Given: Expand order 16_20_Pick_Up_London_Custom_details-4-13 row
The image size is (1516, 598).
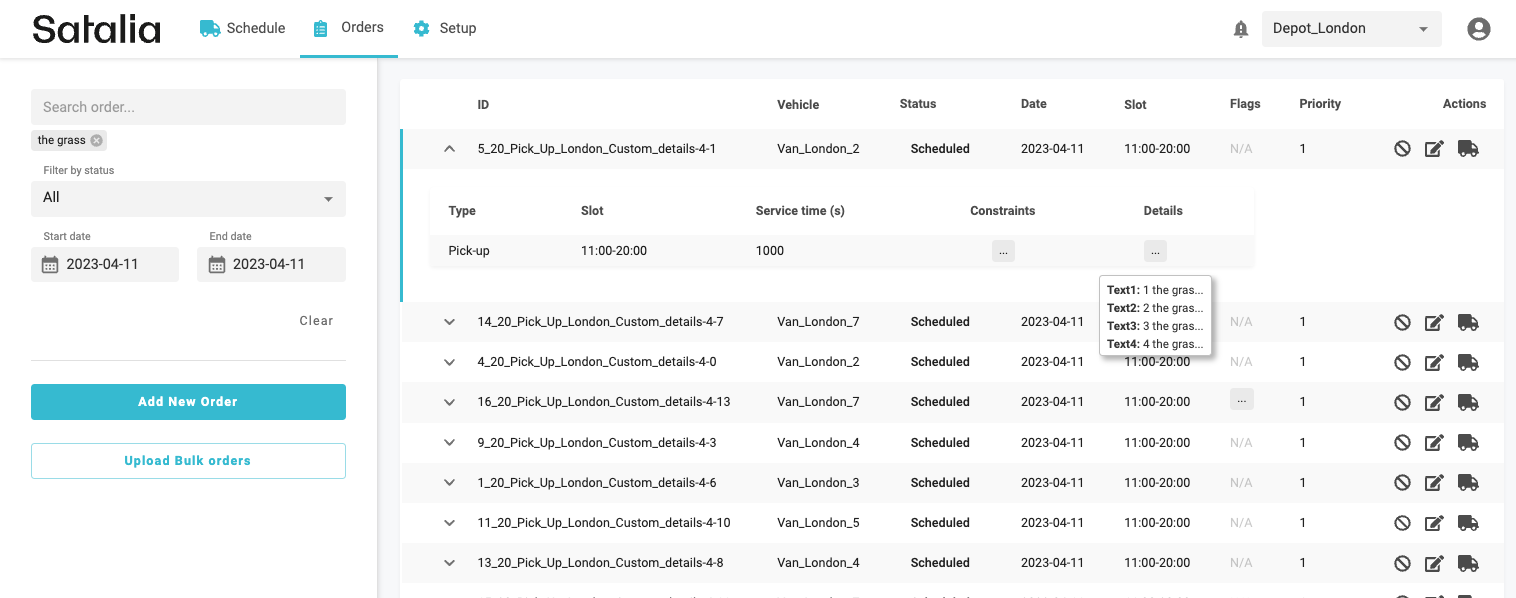Looking at the screenshot, I should click(x=449, y=402).
